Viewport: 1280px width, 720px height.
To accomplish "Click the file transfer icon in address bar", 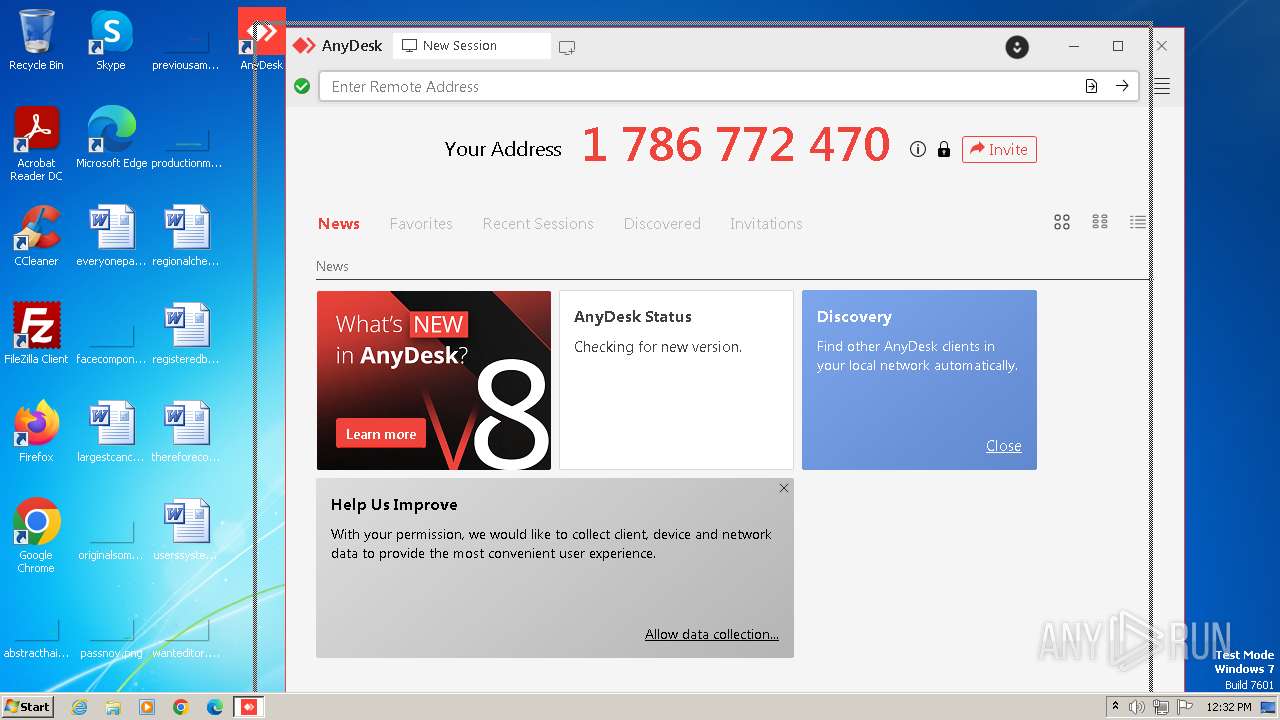I will (x=1091, y=87).
